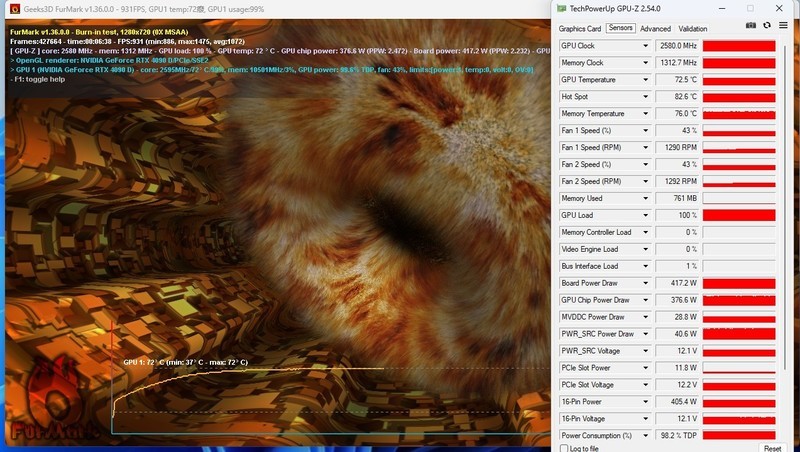Expand the GPU Chip Power Draw dropdown

pyautogui.click(x=645, y=300)
